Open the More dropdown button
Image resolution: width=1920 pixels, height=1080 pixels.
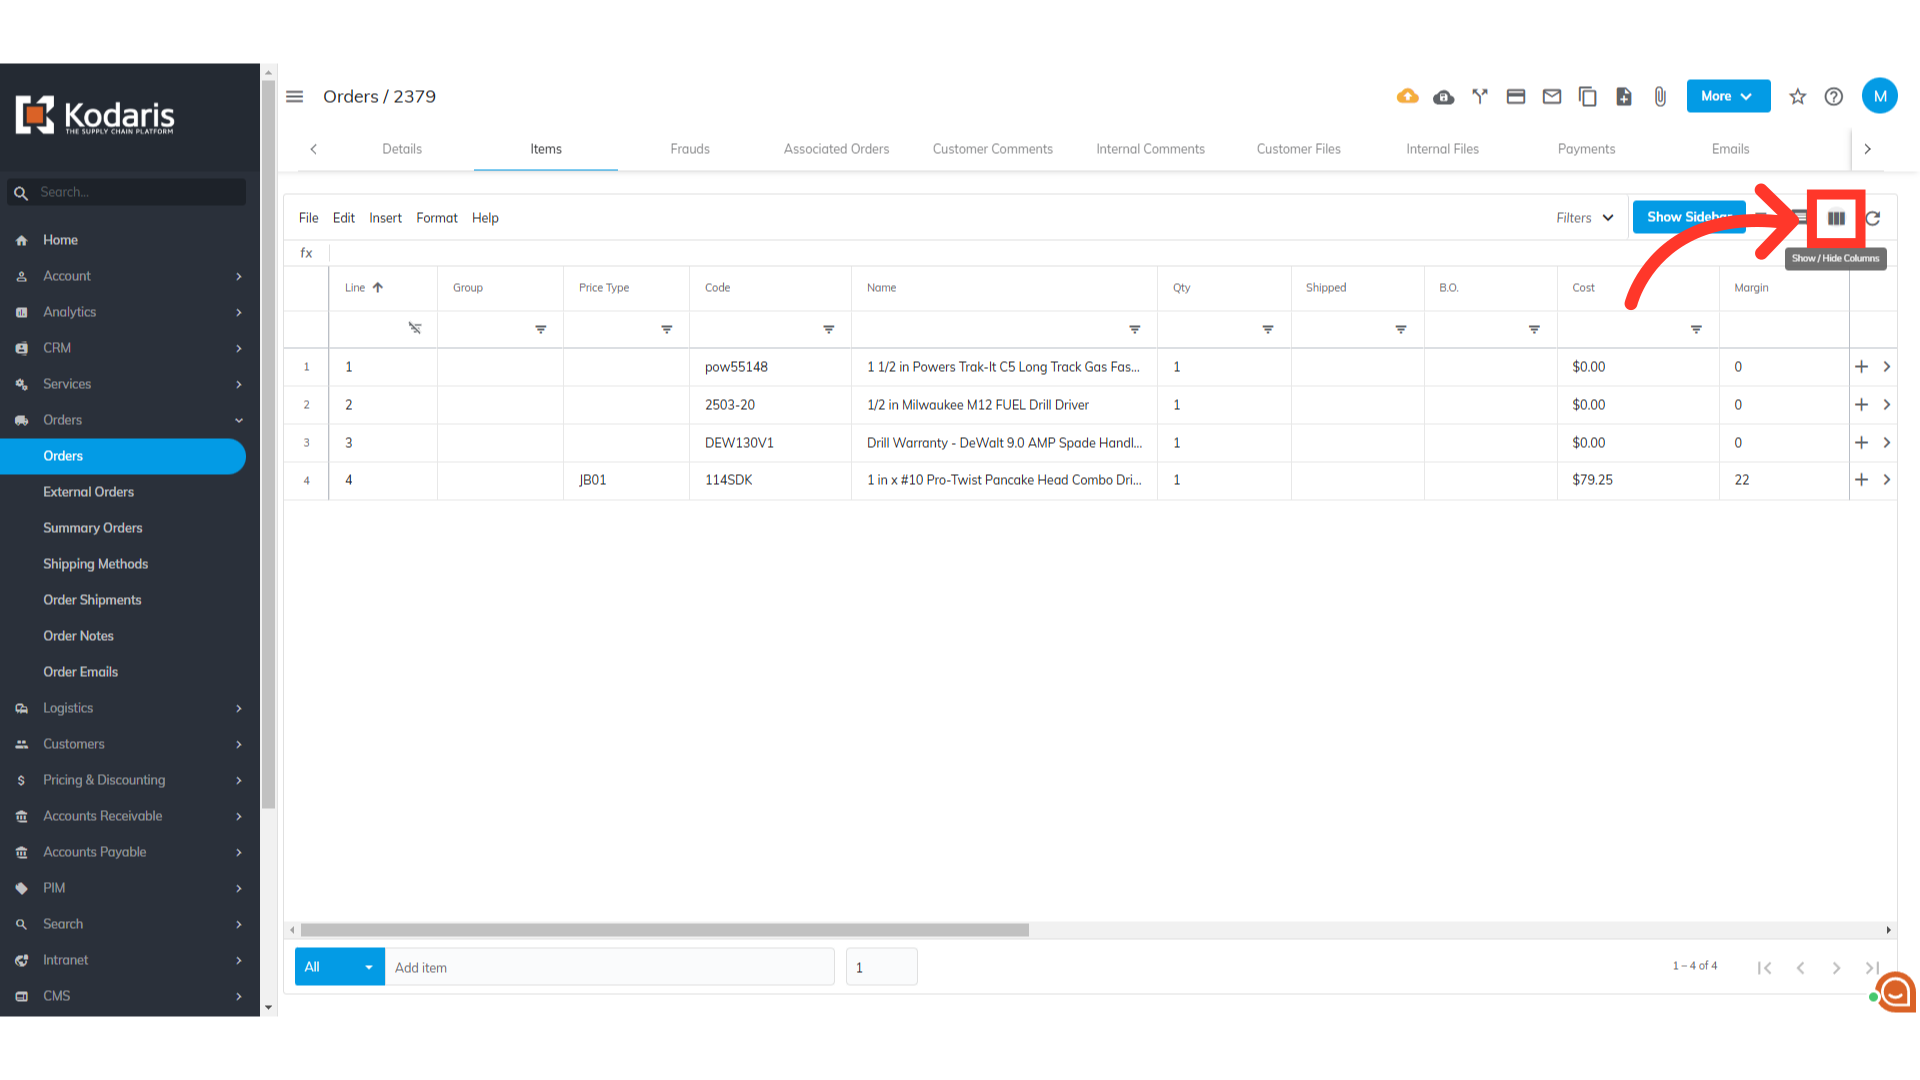(1727, 96)
